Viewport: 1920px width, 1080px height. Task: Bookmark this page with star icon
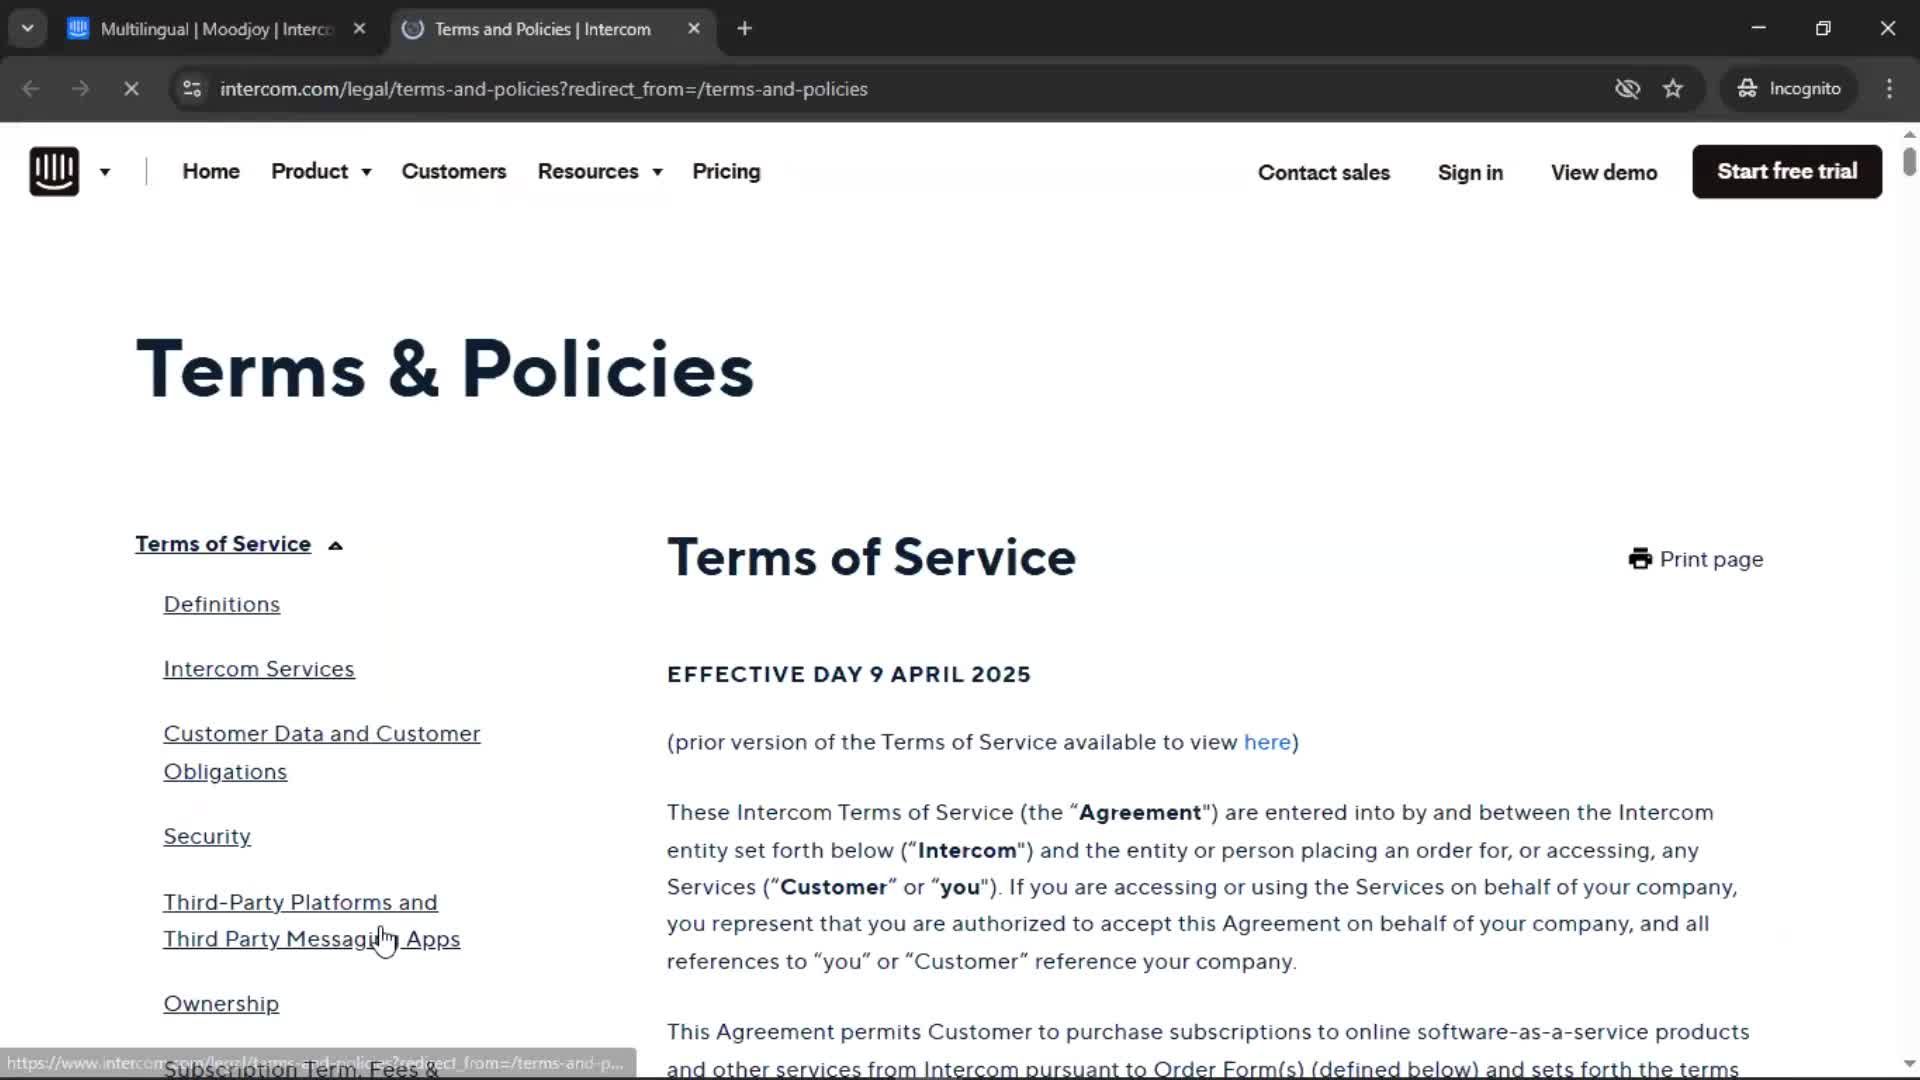pyautogui.click(x=1673, y=89)
